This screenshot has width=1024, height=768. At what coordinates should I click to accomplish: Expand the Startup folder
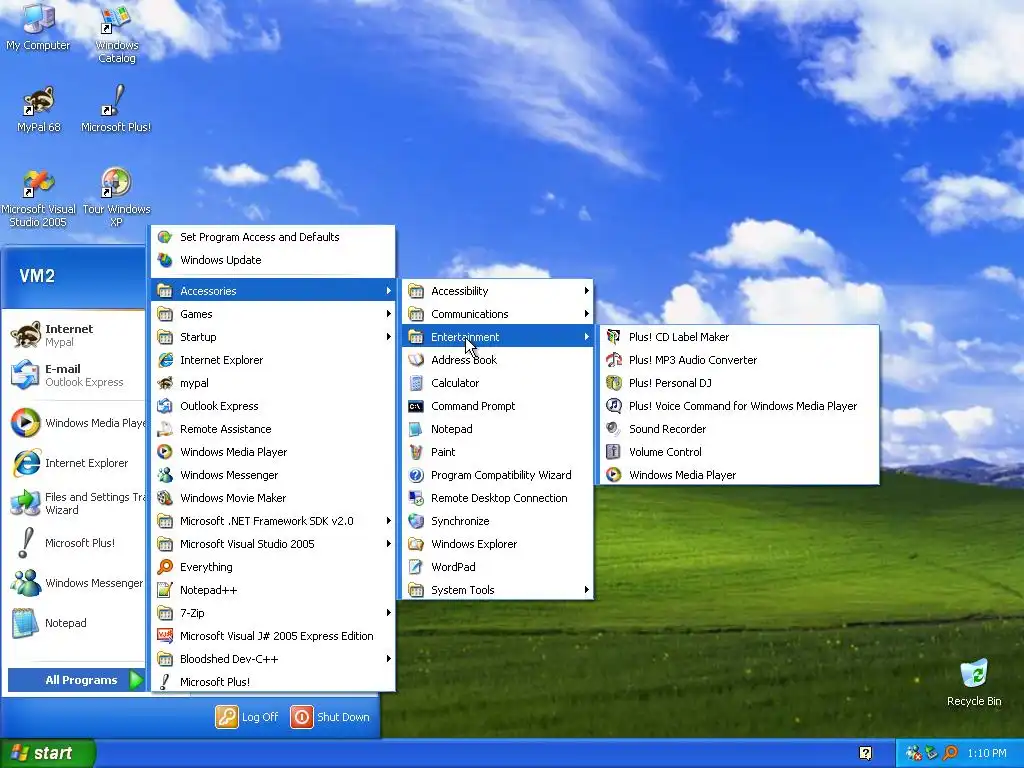point(273,337)
